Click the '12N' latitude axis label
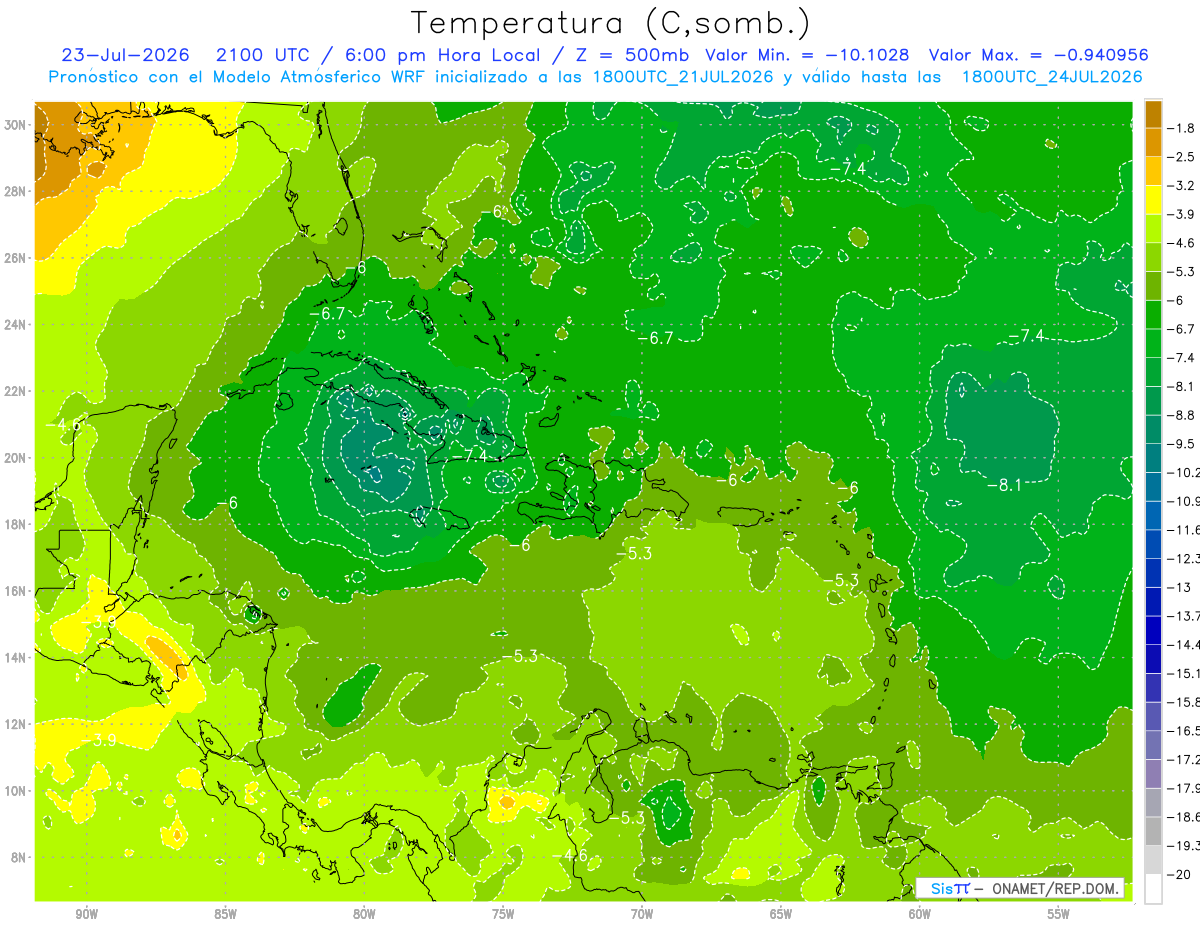This screenshot has height=927, width=1200. click(x=17, y=724)
